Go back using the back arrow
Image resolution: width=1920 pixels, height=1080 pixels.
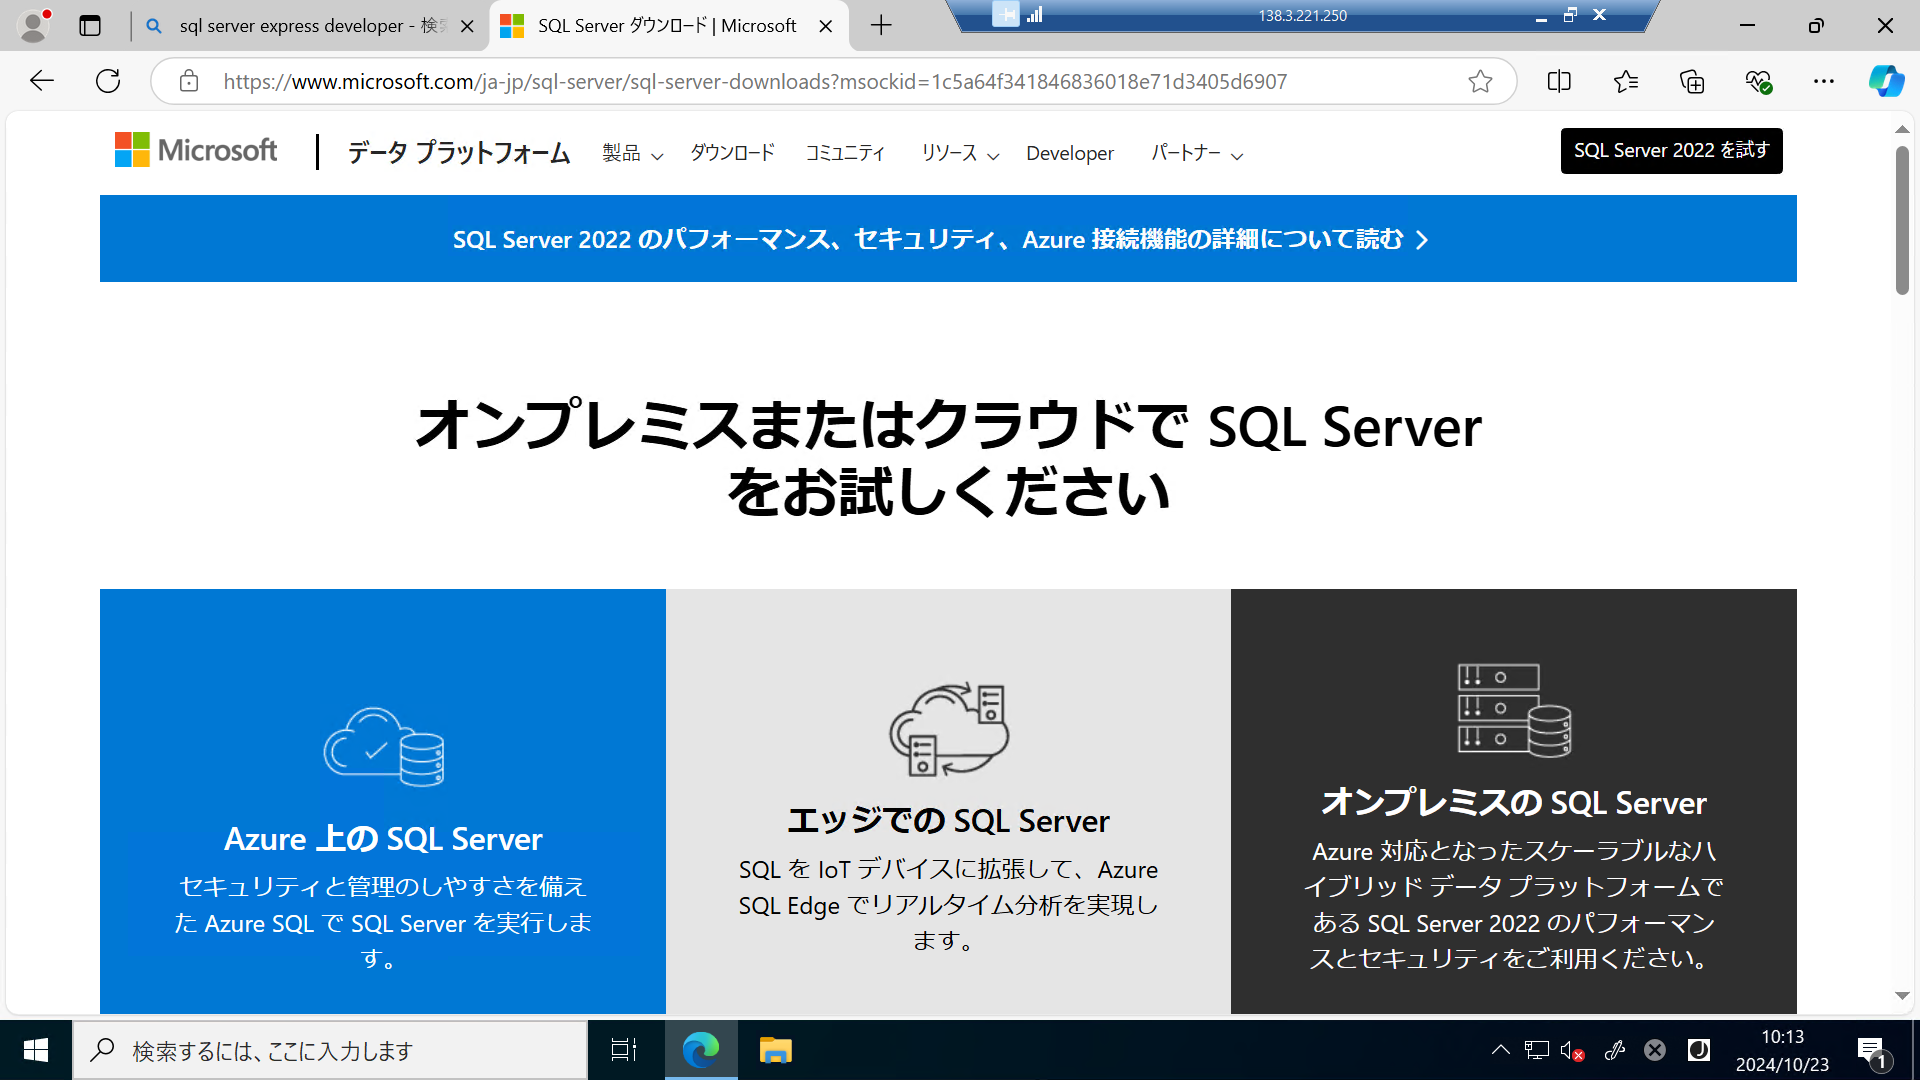41,81
